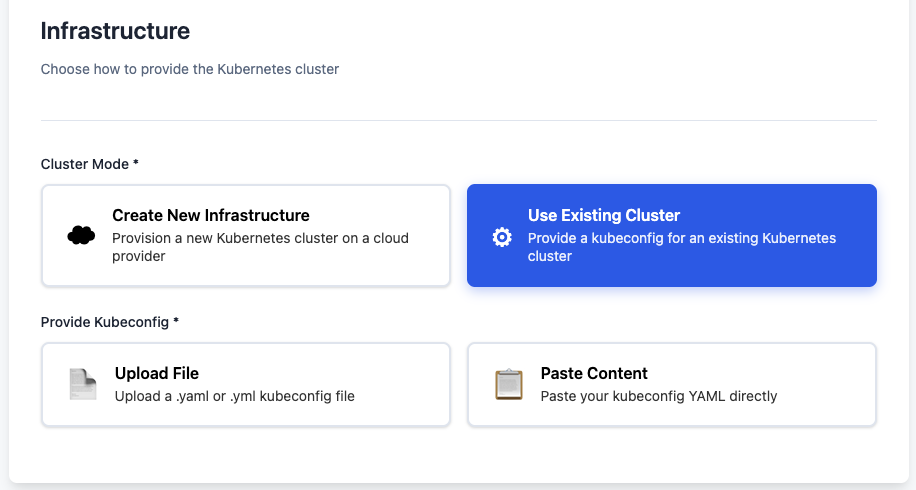The image size is (916, 490).
Task: Select the Create New Infrastructure cluster mode
Action: [245, 236]
